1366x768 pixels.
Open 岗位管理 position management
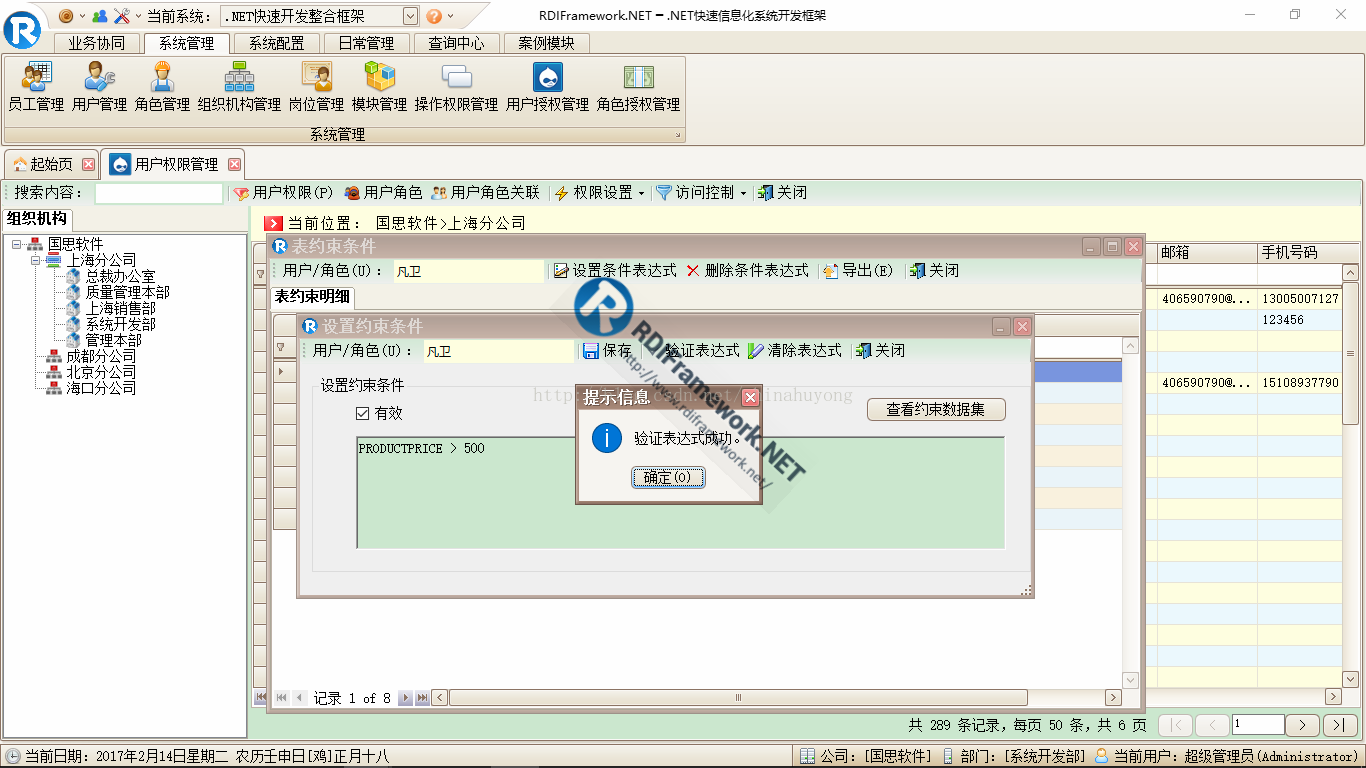pyautogui.click(x=316, y=87)
